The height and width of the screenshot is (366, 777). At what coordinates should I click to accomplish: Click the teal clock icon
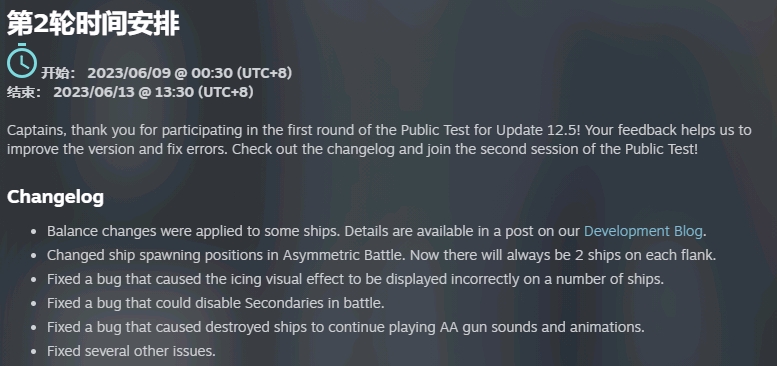tap(22, 61)
